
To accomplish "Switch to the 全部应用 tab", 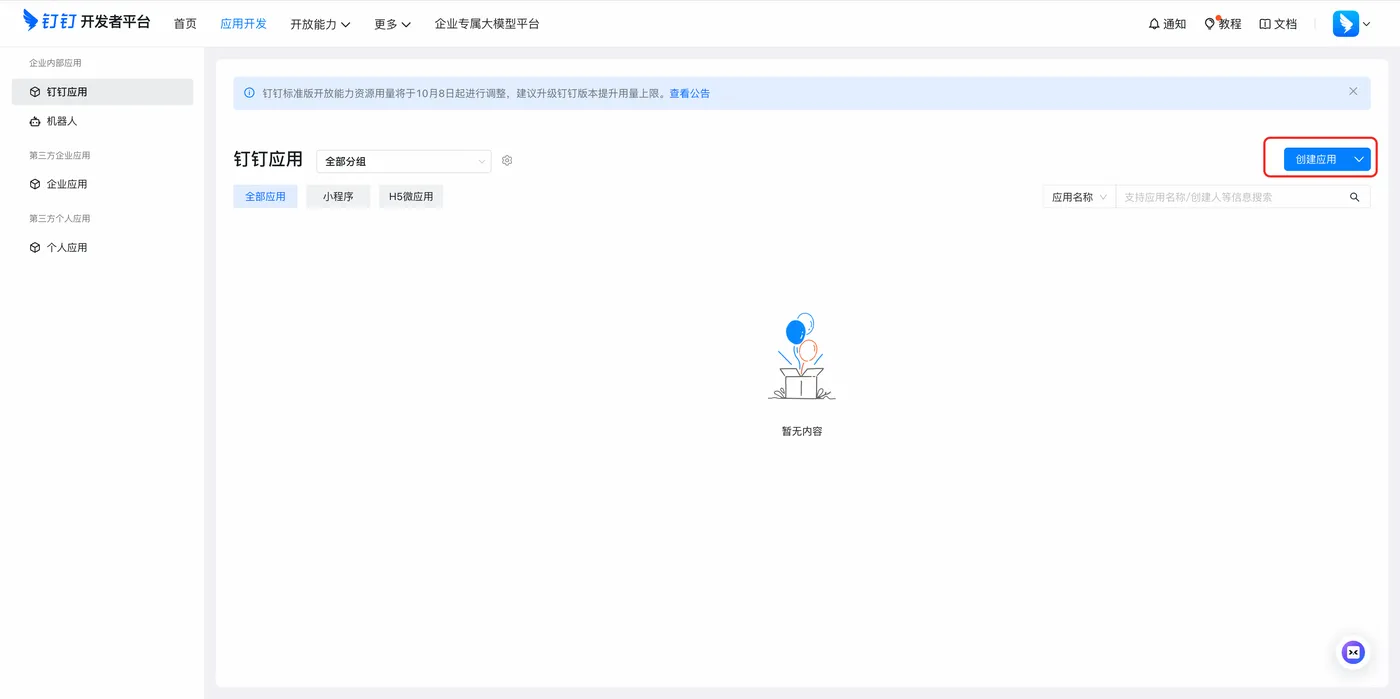I will [x=265, y=197].
